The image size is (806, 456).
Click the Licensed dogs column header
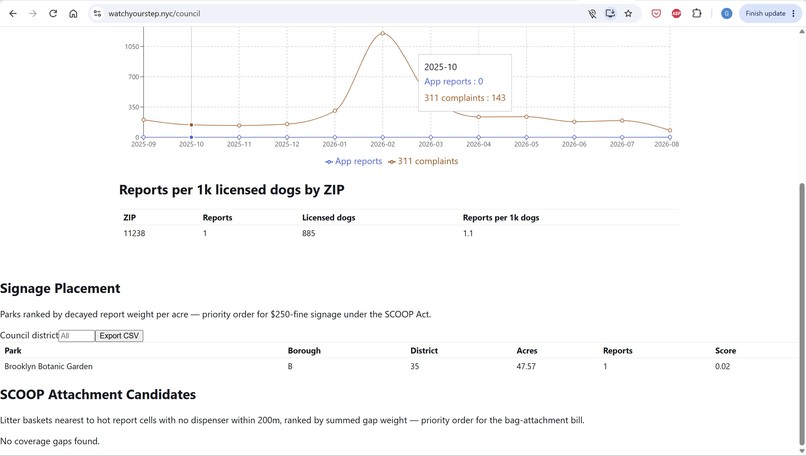328,218
